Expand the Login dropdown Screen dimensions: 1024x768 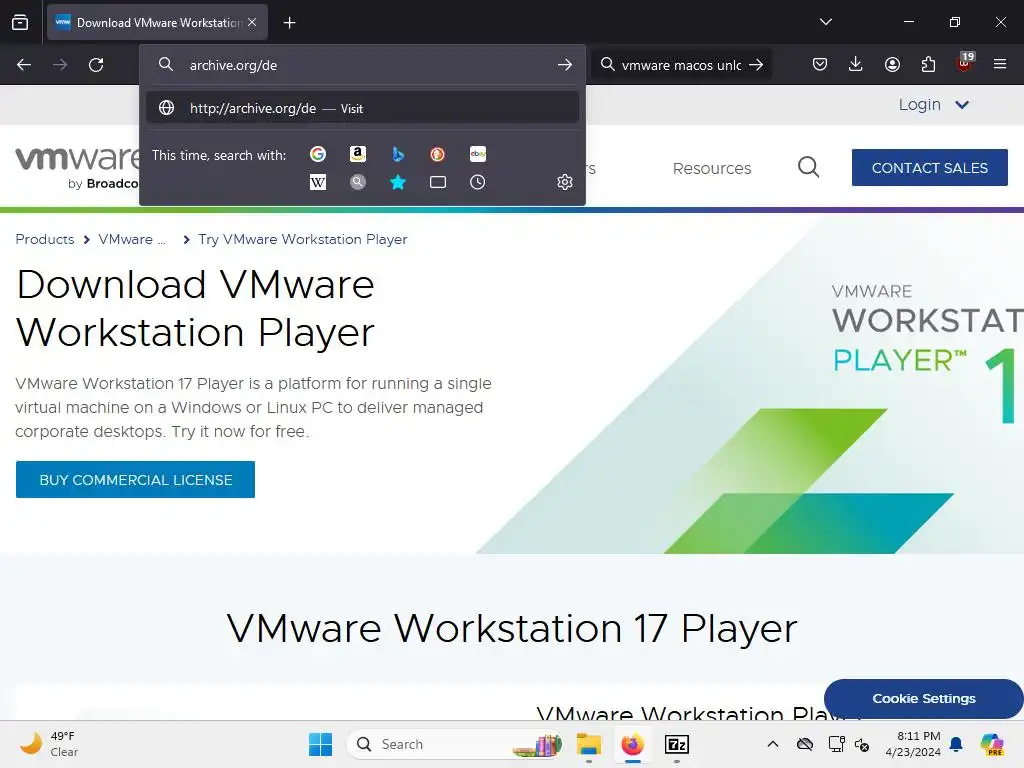tap(933, 104)
